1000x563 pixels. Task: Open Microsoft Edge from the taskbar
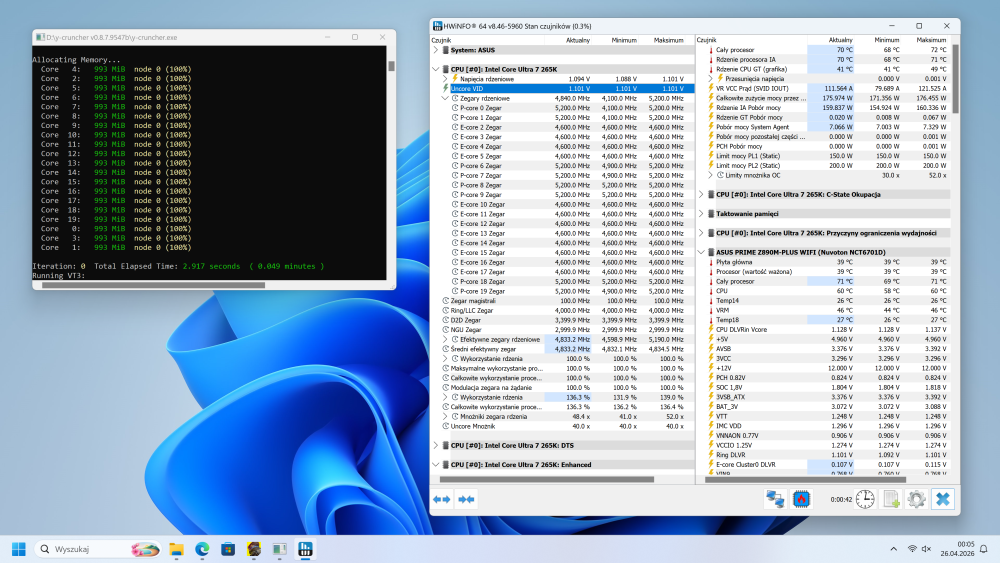tap(202, 549)
